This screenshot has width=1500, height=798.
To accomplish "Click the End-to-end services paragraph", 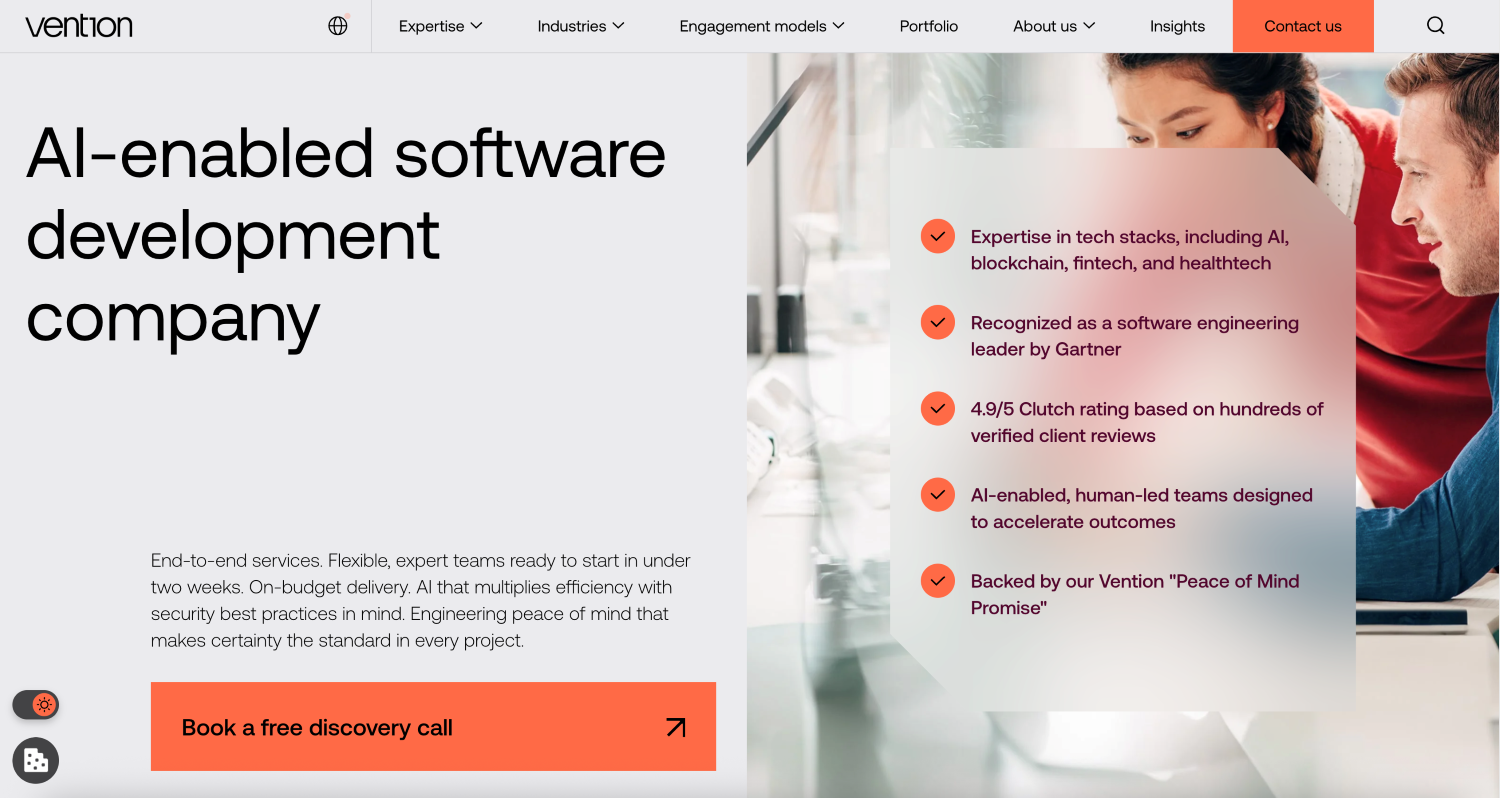I will (421, 600).
